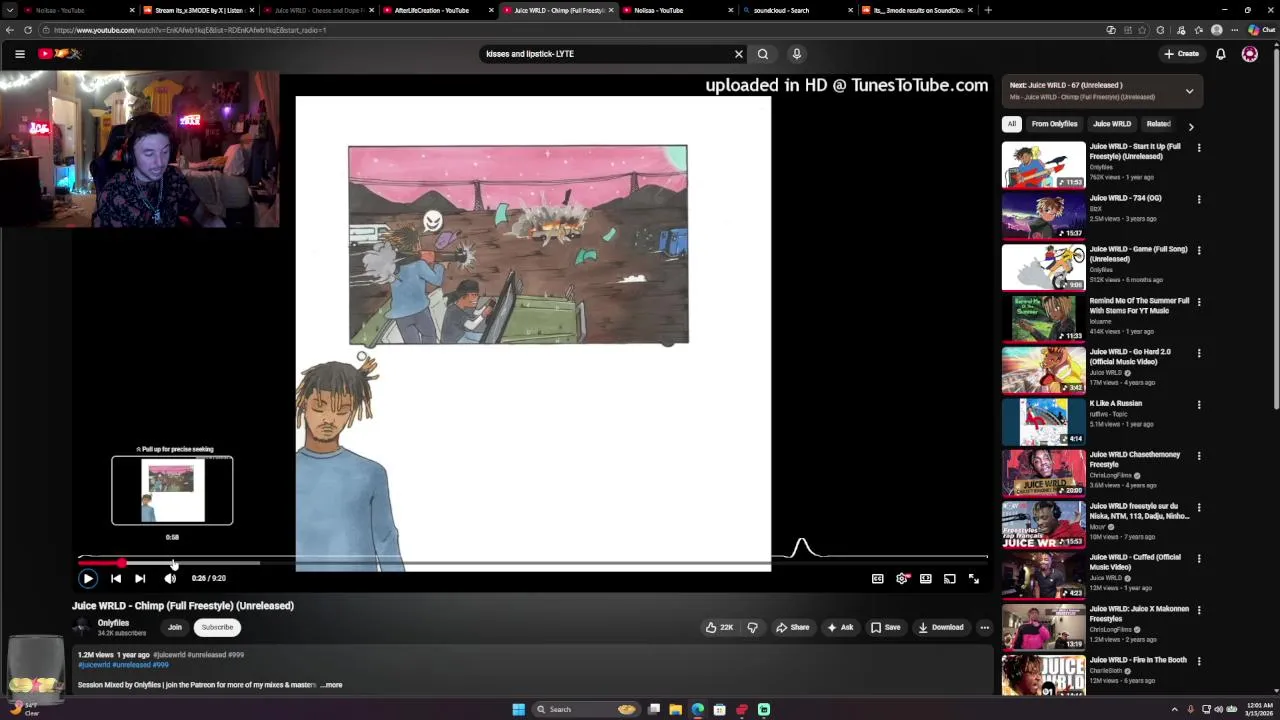The image size is (1280, 720).
Task: Go to the YouTube home logo
Action: (60, 54)
